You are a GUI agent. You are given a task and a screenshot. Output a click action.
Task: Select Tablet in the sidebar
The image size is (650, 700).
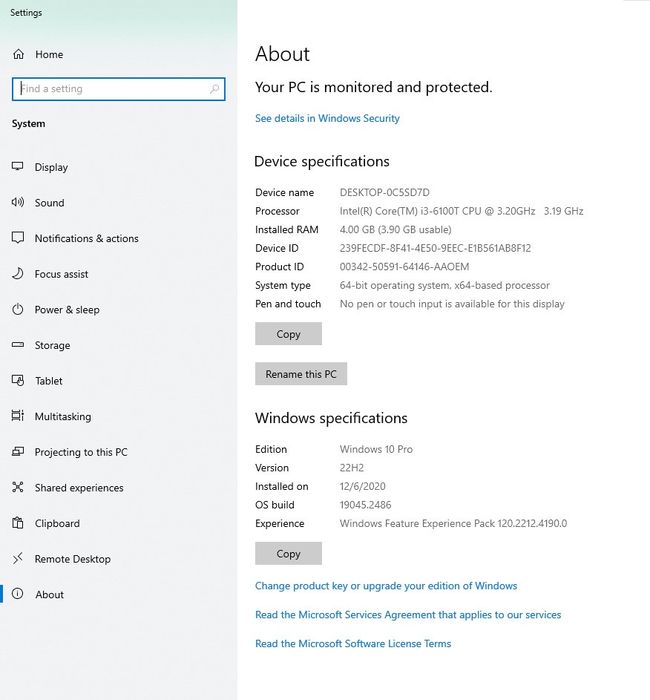pyautogui.click(x=49, y=381)
